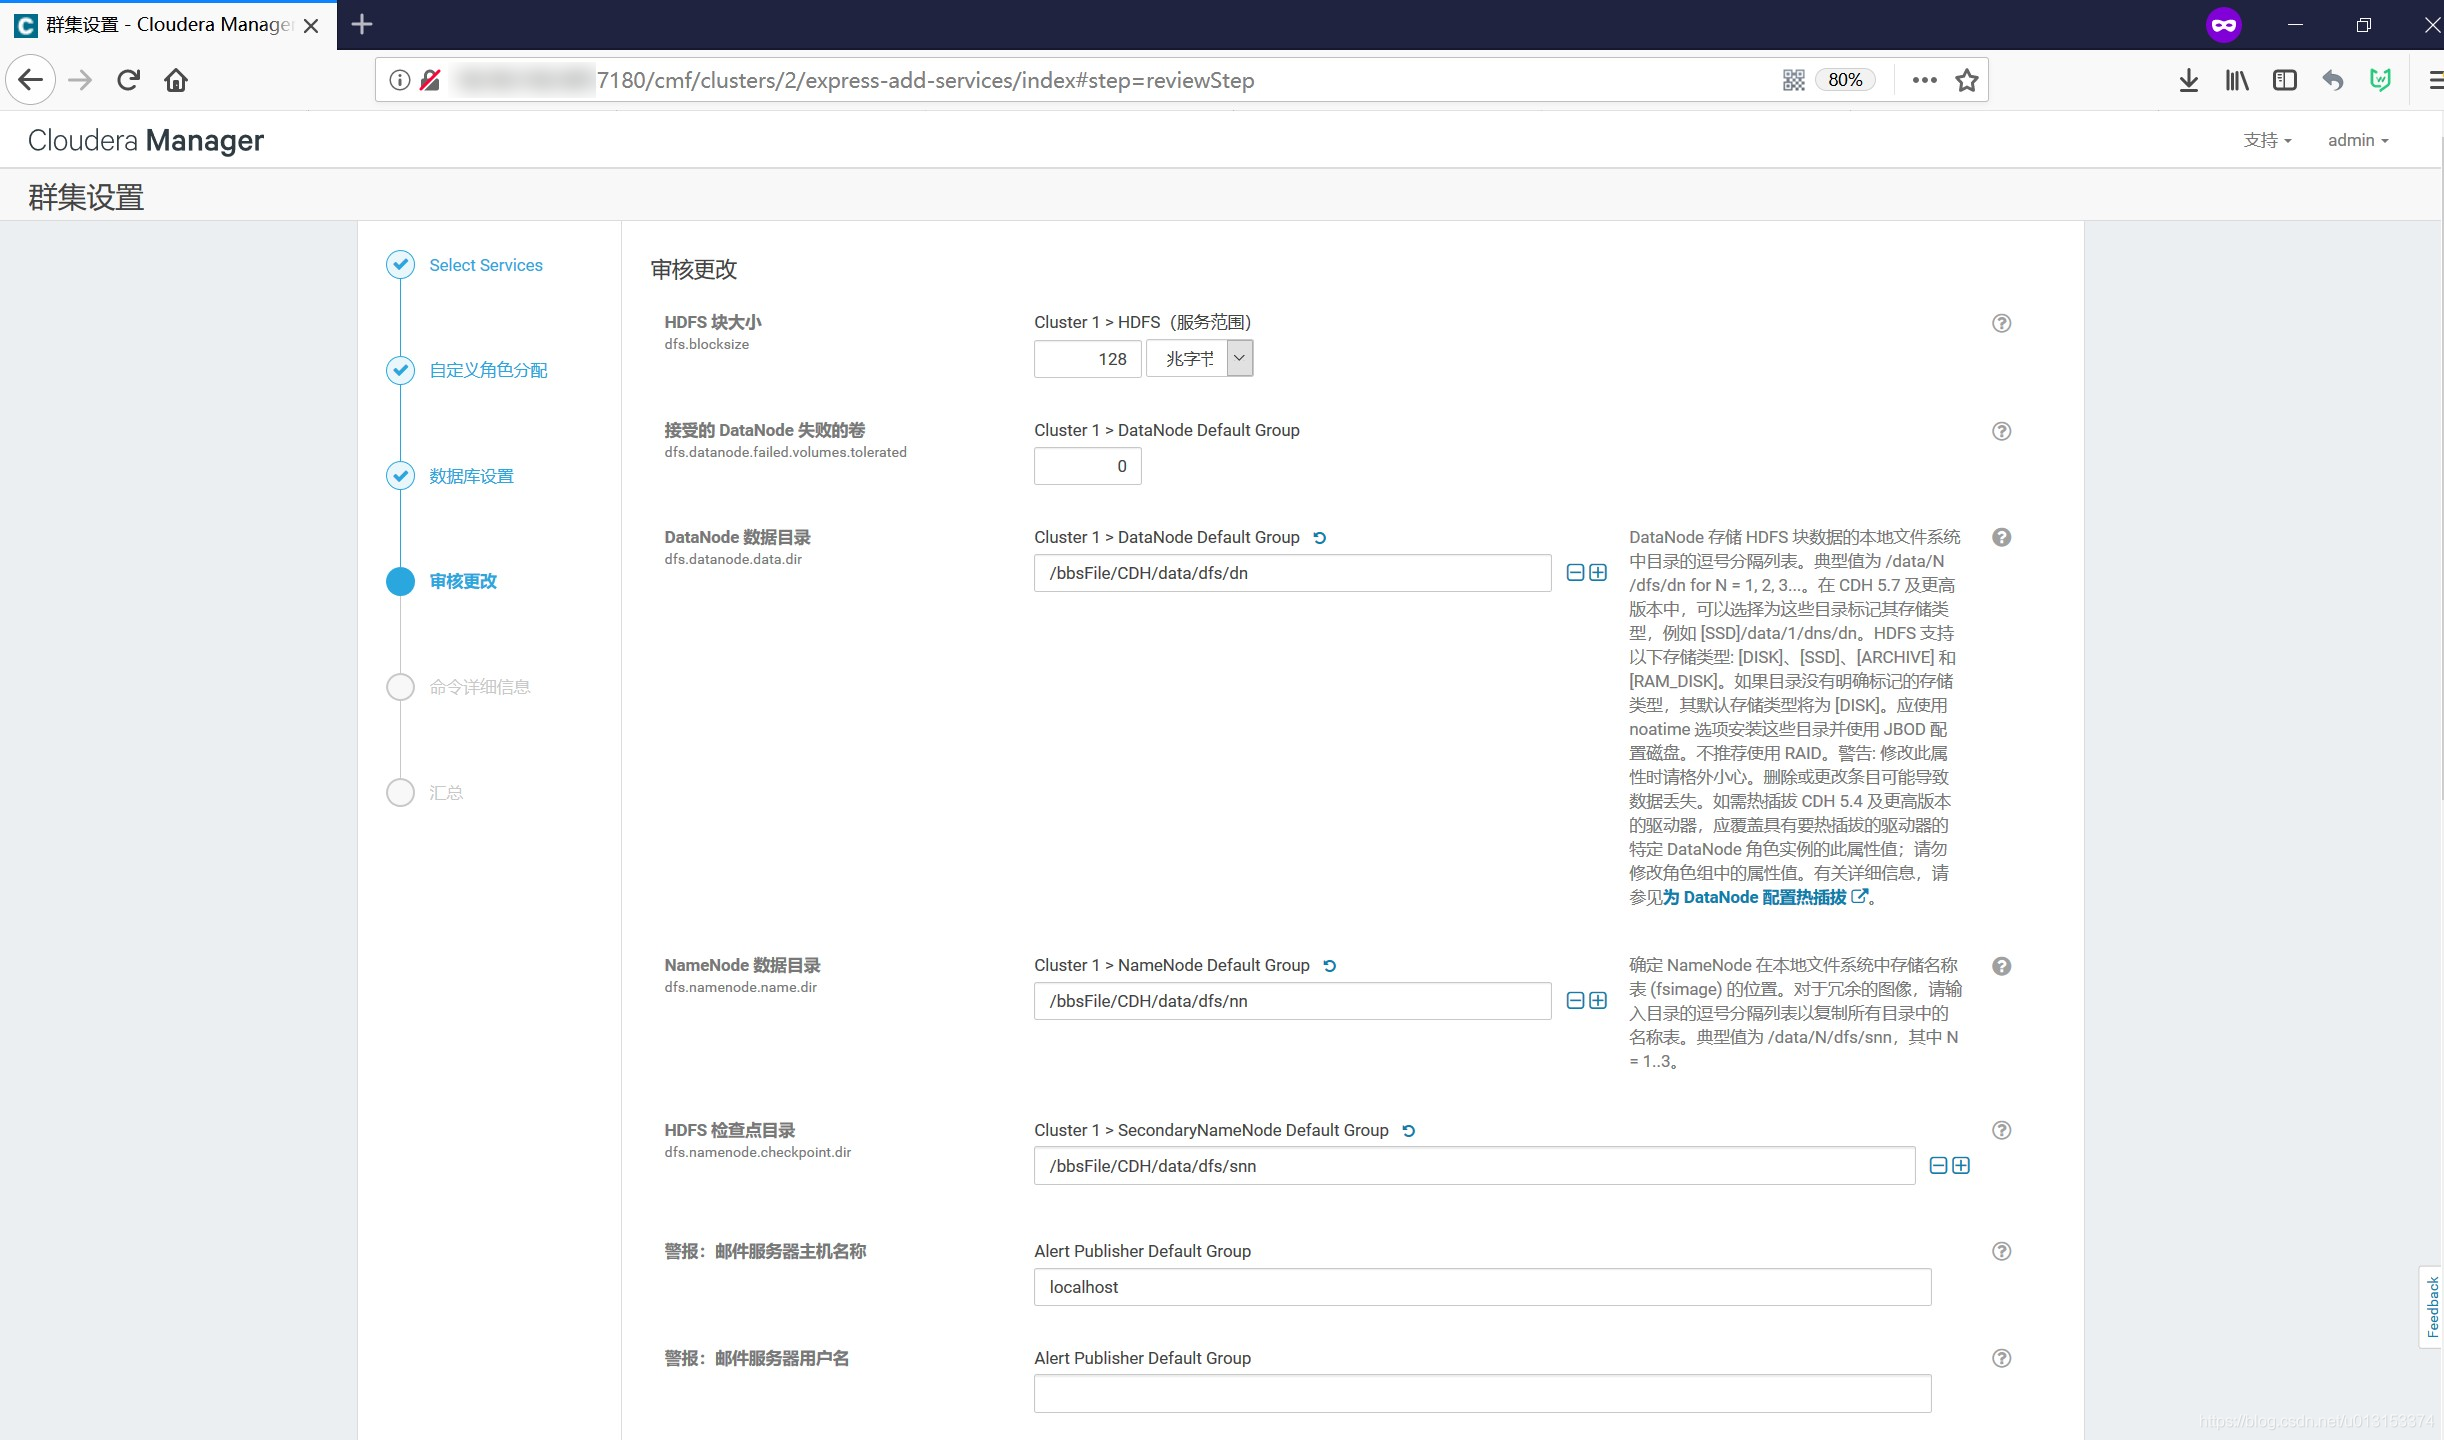2444x1440 pixels.
Task: Open the 兆字节 unit dropdown
Action: pos(1199,358)
